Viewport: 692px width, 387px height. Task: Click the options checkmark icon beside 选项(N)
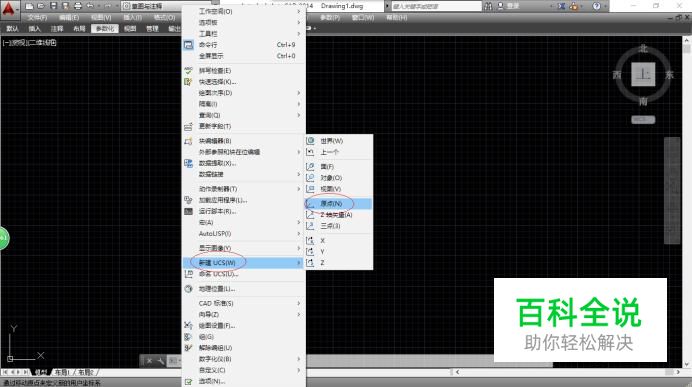tap(188, 381)
